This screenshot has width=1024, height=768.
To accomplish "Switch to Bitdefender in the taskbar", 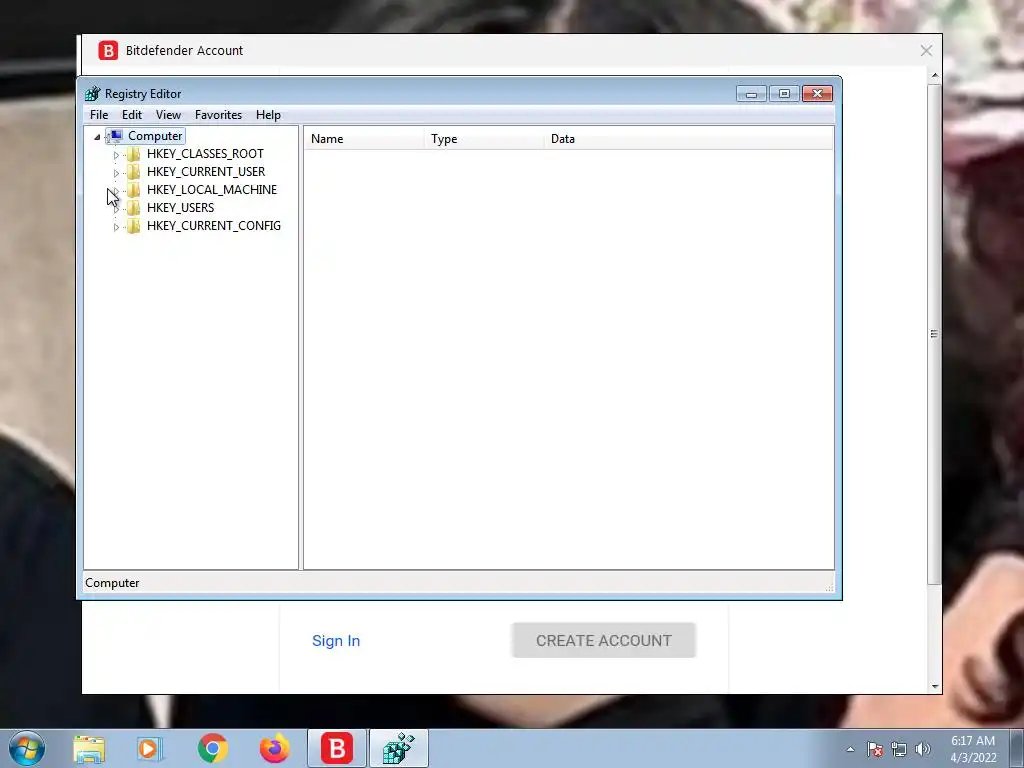I will [x=337, y=748].
